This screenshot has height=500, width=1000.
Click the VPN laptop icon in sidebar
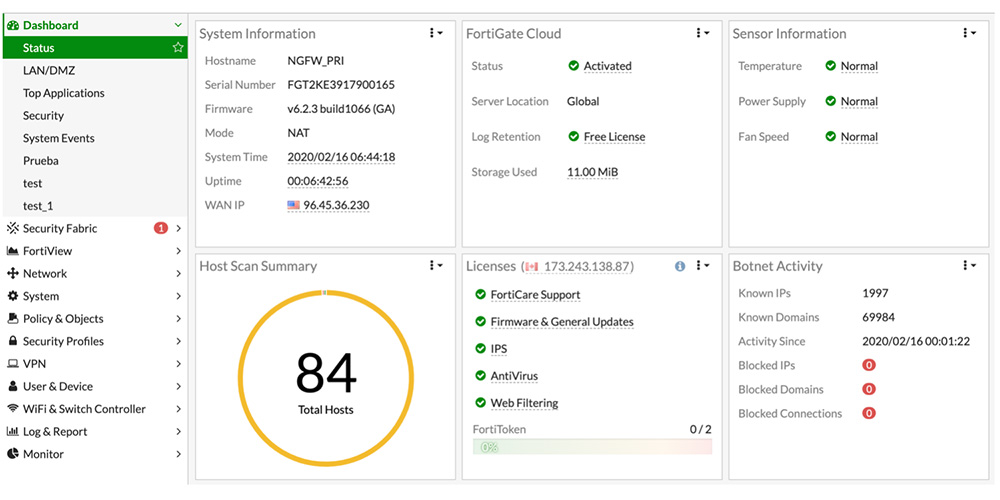coord(13,364)
